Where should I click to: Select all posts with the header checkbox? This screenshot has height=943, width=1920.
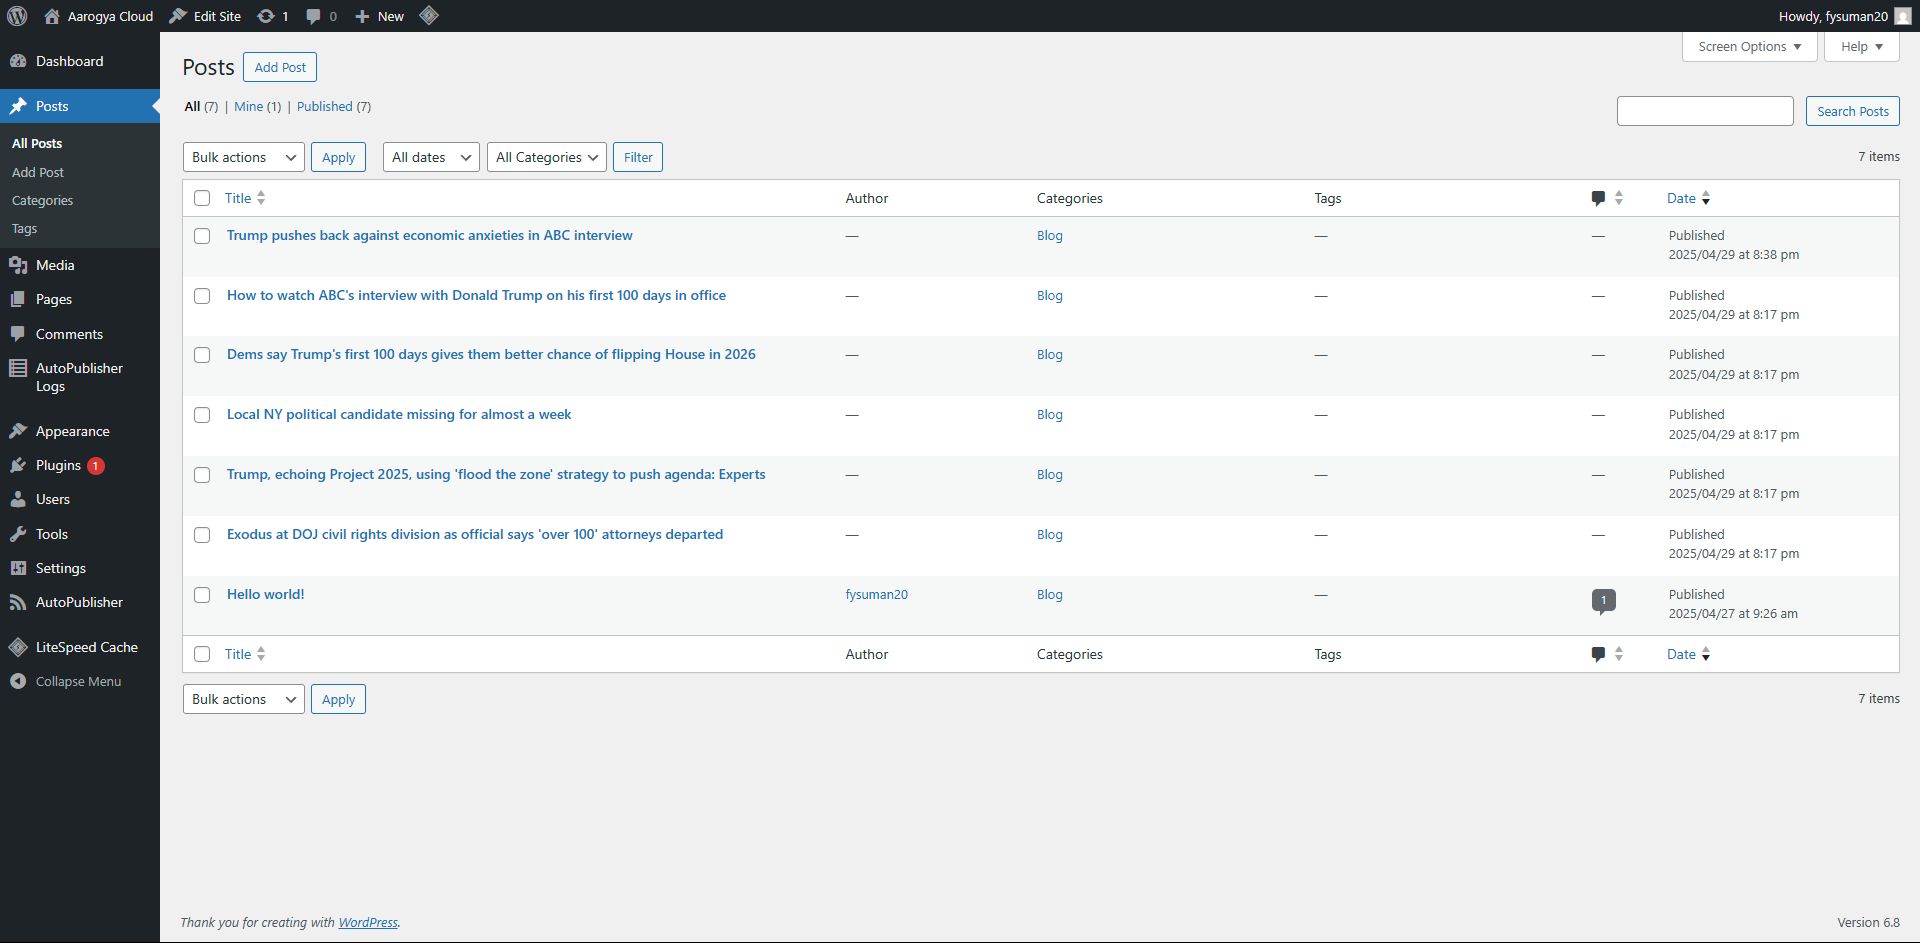pyautogui.click(x=202, y=198)
